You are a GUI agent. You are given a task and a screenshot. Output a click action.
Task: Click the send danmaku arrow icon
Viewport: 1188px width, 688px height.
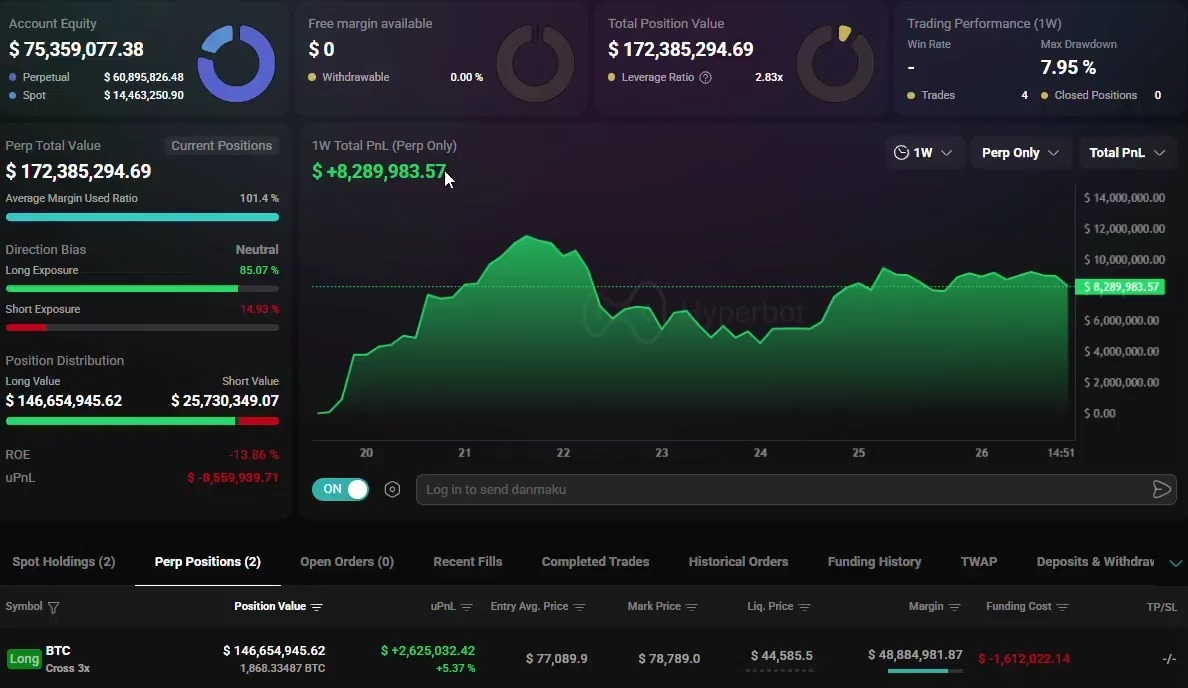1161,489
